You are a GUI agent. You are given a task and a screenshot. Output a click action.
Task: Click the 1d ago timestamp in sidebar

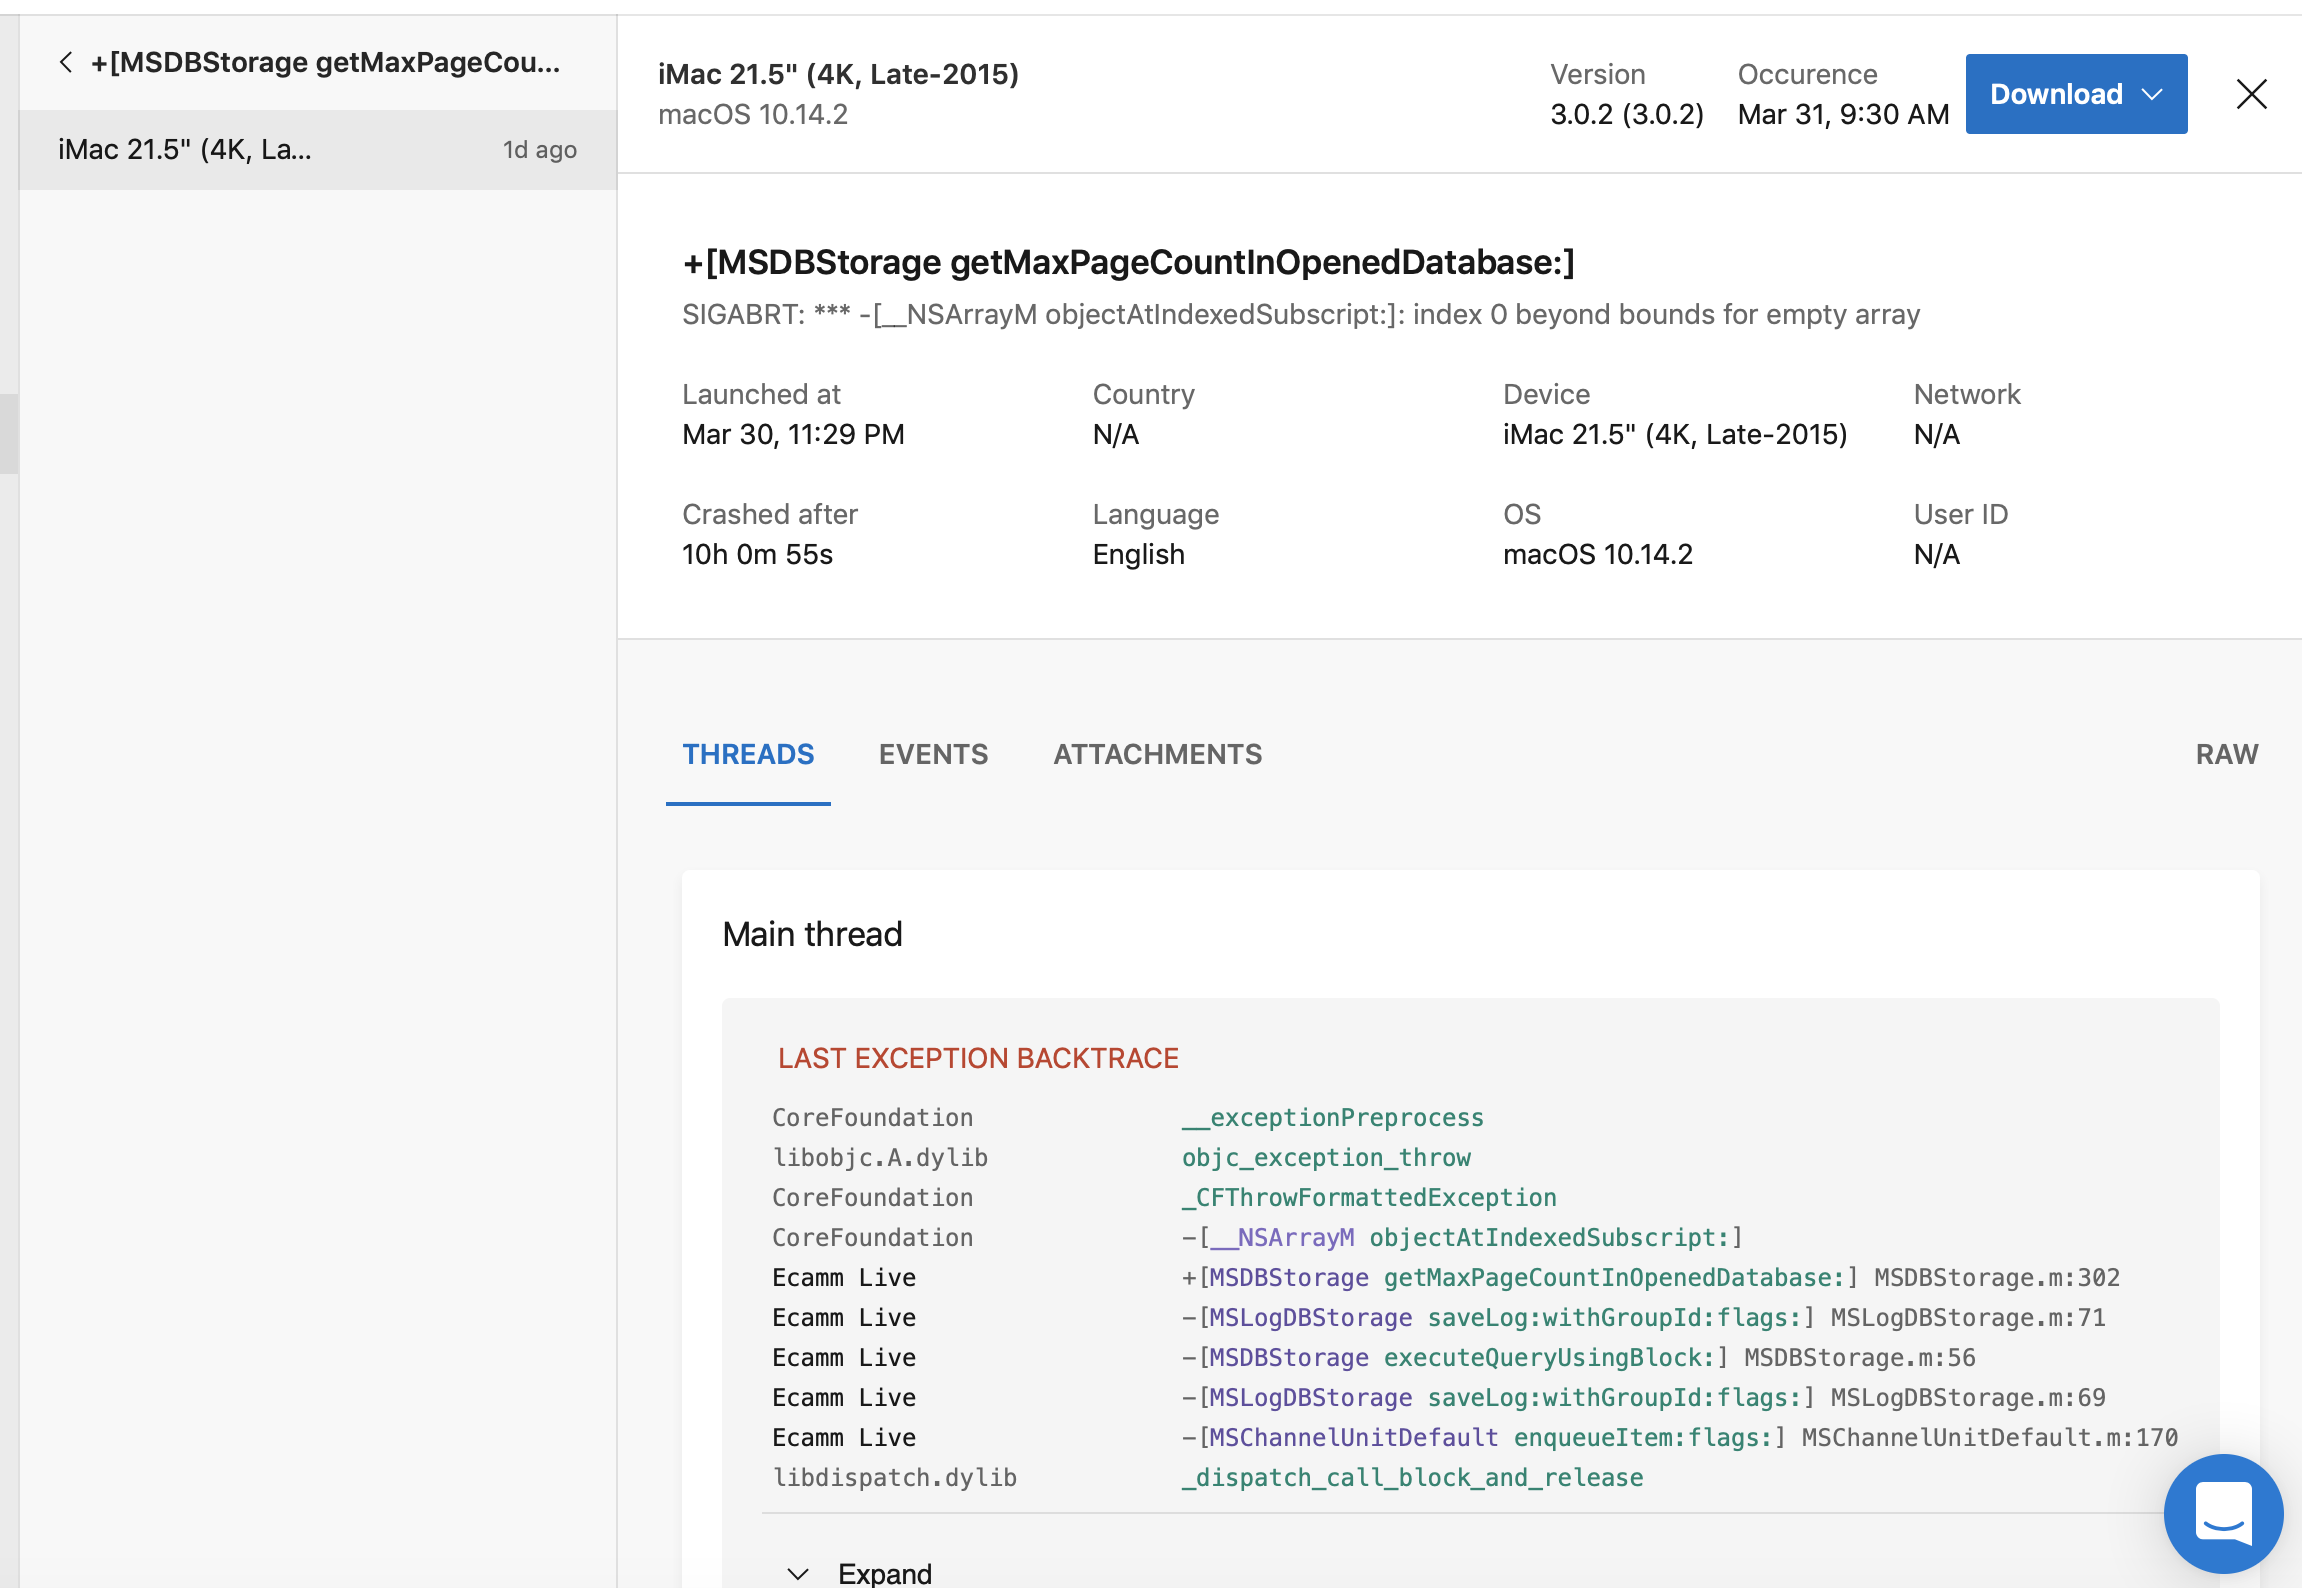(539, 149)
